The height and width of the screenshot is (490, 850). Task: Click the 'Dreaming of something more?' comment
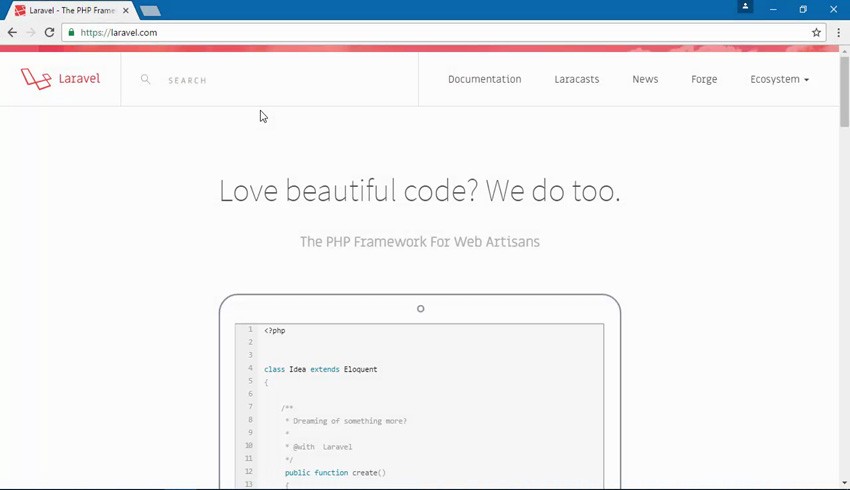pos(346,421)
